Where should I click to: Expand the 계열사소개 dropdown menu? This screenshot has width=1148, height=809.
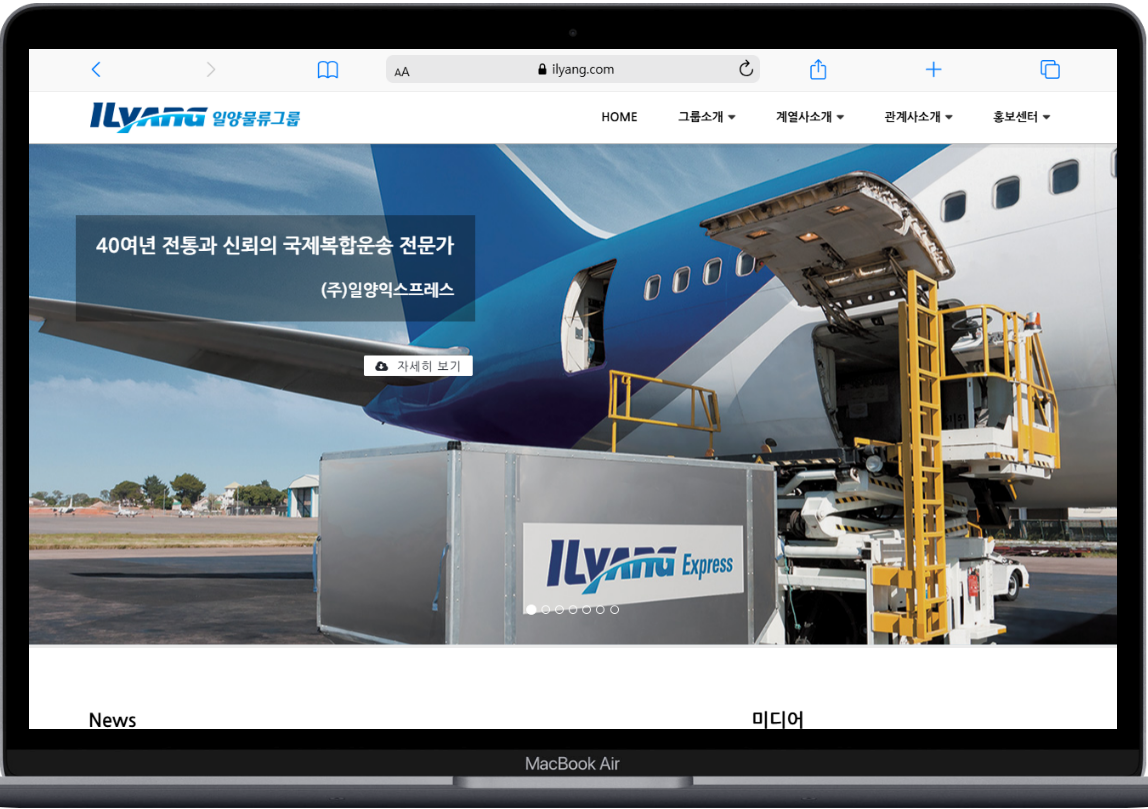[x=809, y=117]
